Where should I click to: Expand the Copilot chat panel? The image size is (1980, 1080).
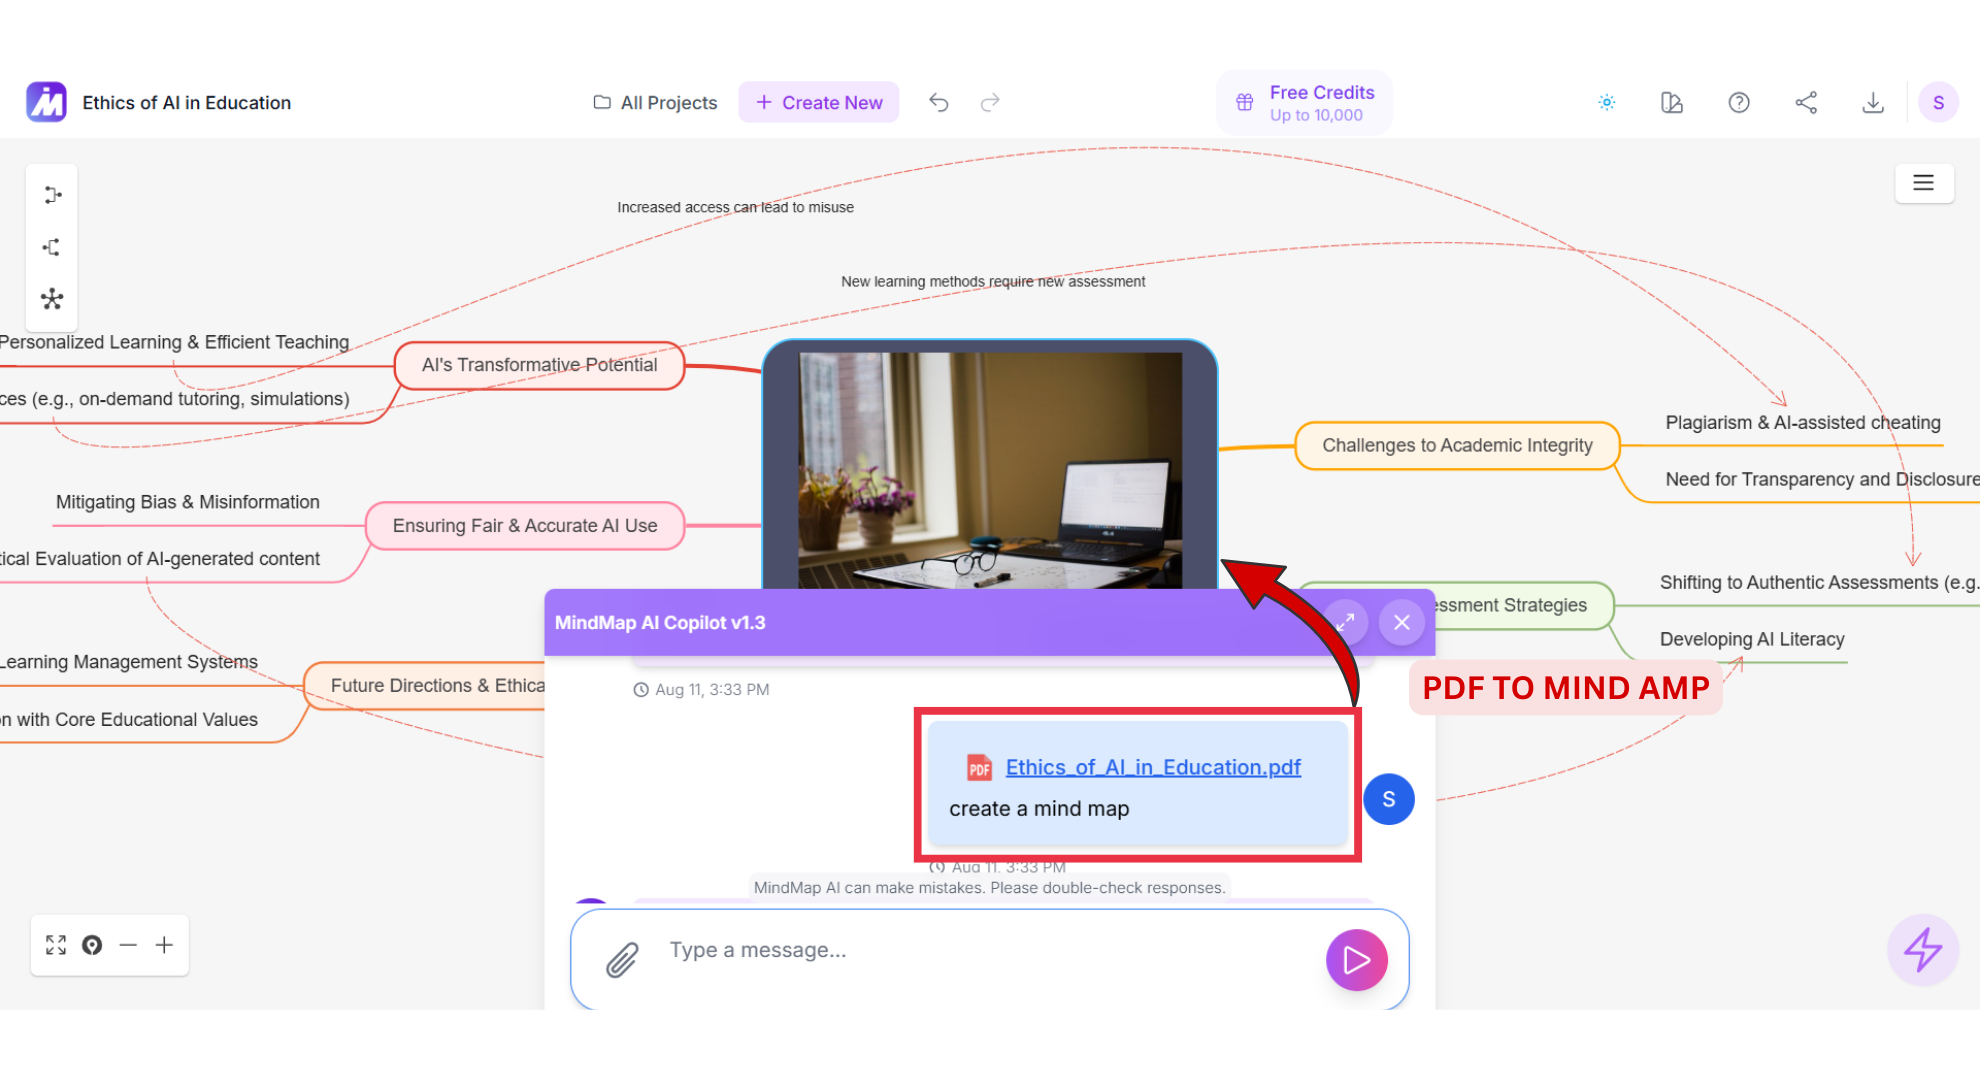pyautogui.click(x=1345, y=622)
